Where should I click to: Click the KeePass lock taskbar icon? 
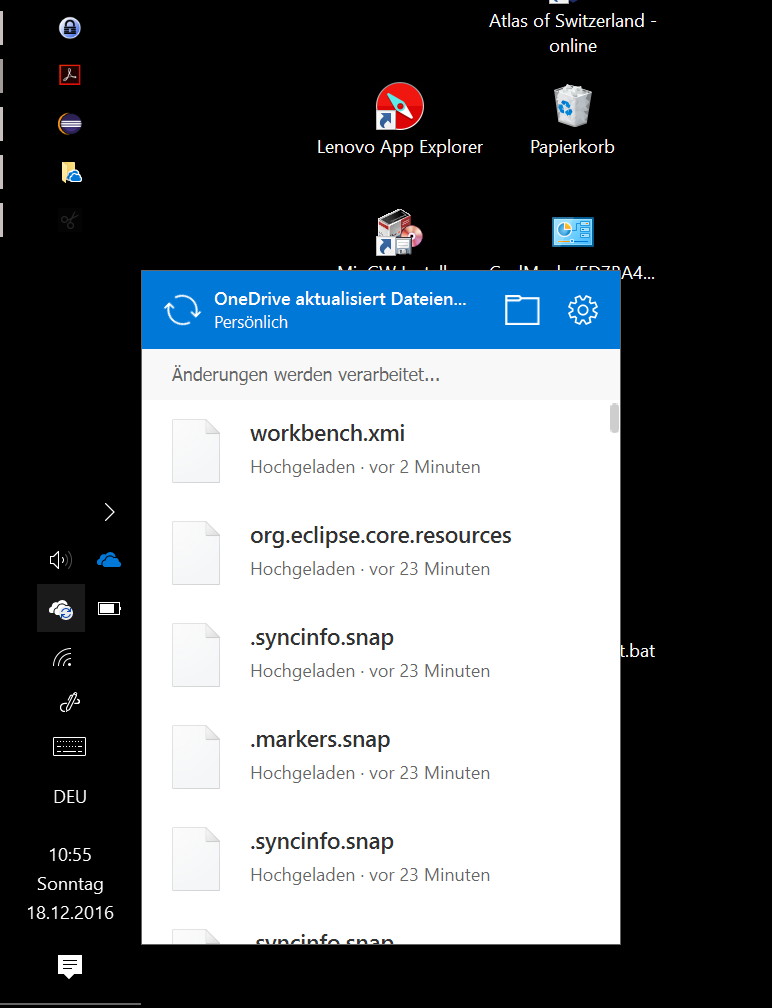(x=70, y=28)
